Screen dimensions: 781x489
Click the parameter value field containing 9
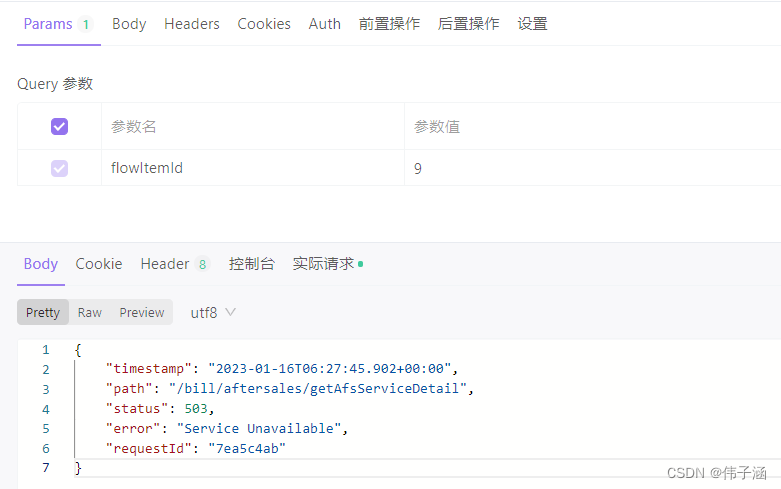tap(590, 168)
